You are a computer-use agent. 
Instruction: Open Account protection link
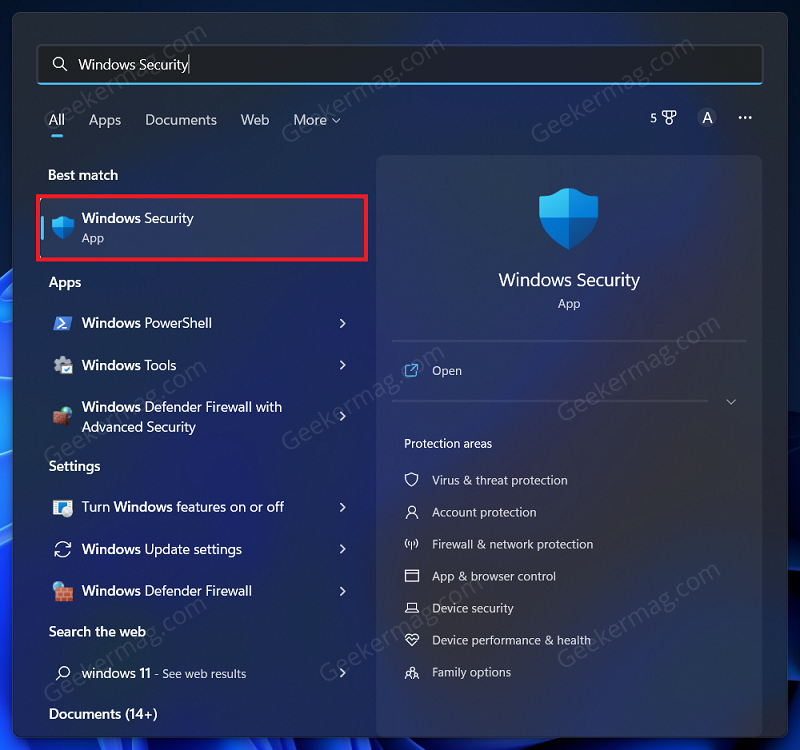[x=484, y=512]
